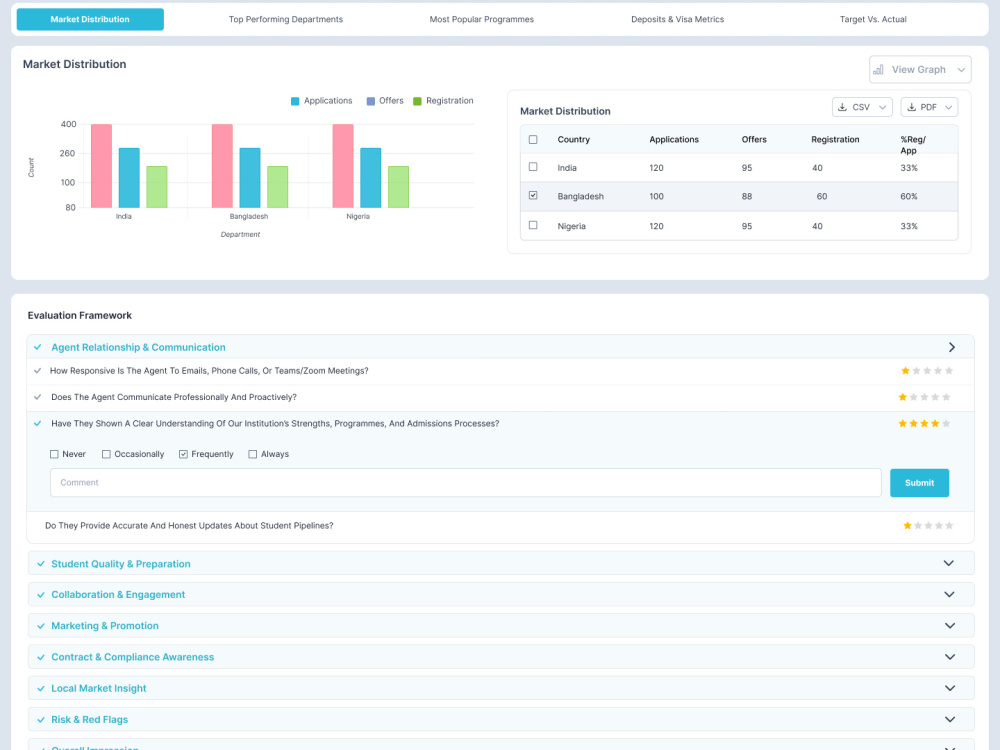Click Contract & Compliance Awareness heading
The image size is (1000, 750).
[x=133, y=657]
